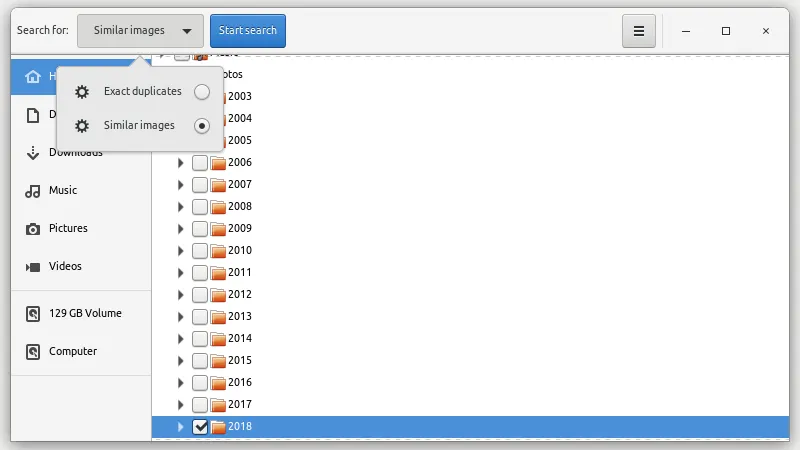The width and height of the screenshot is (800, 450).
Task: Click the Start search button
Action: click(x=248, y=31)
